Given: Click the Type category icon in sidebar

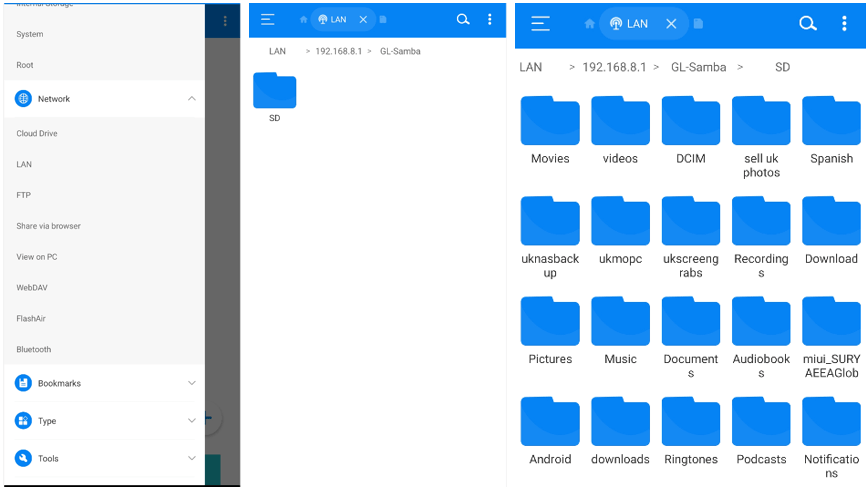Looking at the screenshot, I should click(x=23, y=421).
